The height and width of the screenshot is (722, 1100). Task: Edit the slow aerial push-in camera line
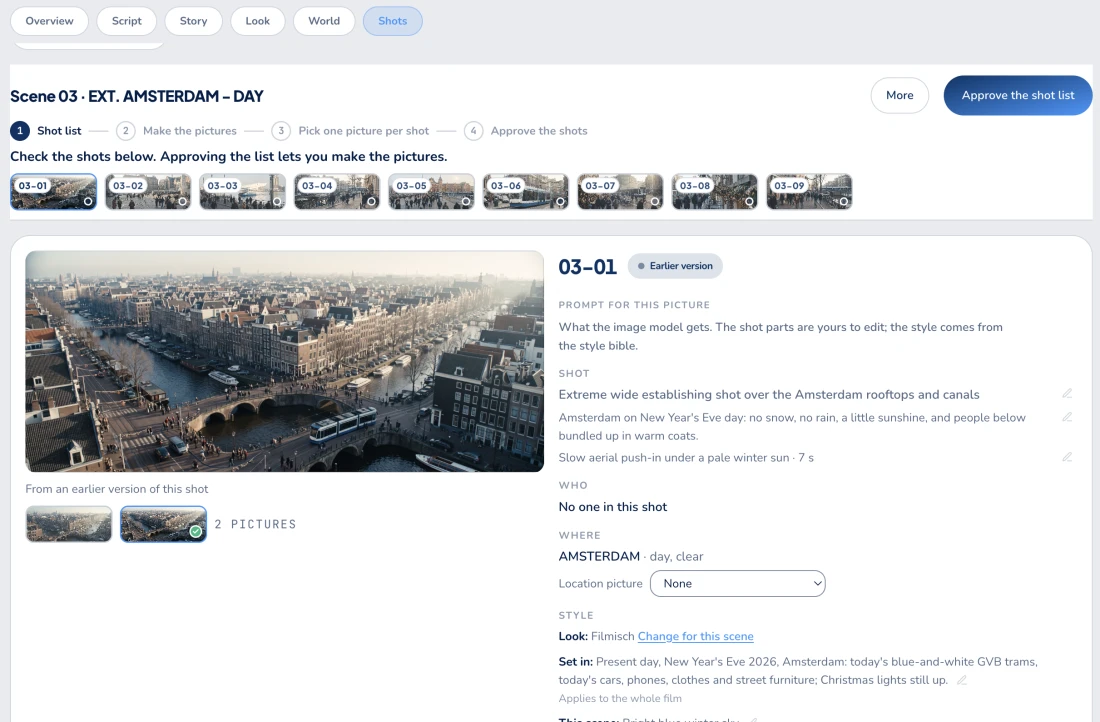(1067, 457)
